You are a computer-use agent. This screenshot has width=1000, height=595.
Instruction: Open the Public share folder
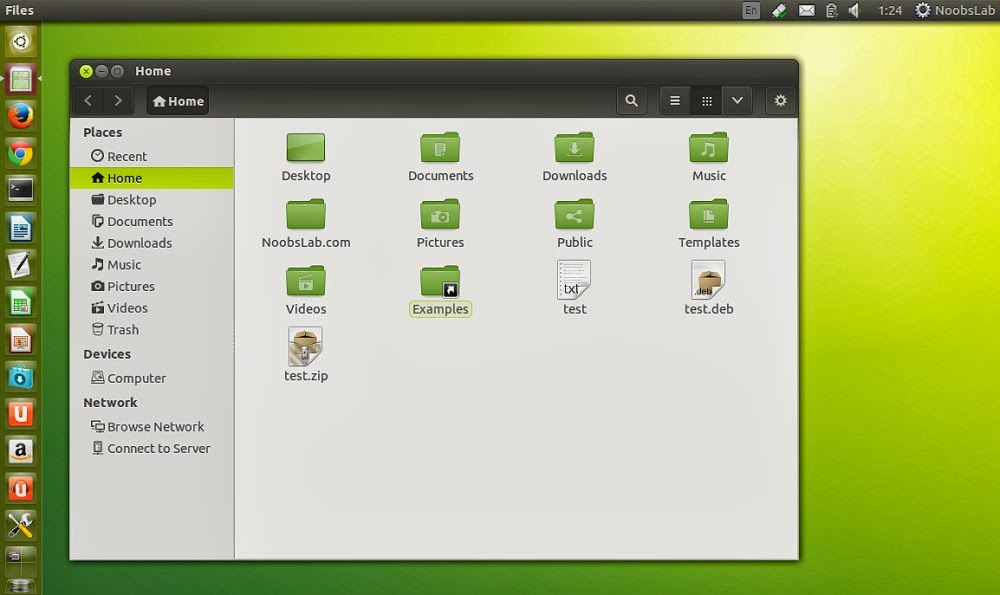[x=574, y=214]
